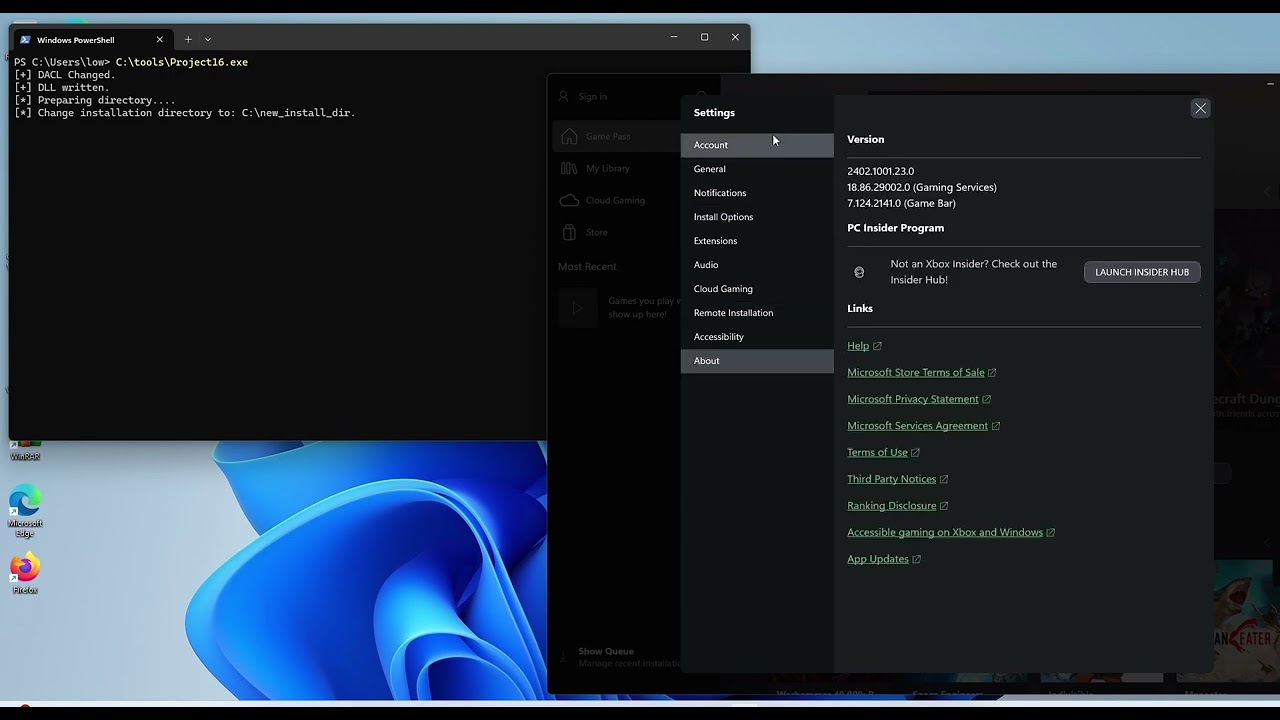Viewport: 1280px width, 720px height.
Task: Open the General settings section
Action: 757,169
